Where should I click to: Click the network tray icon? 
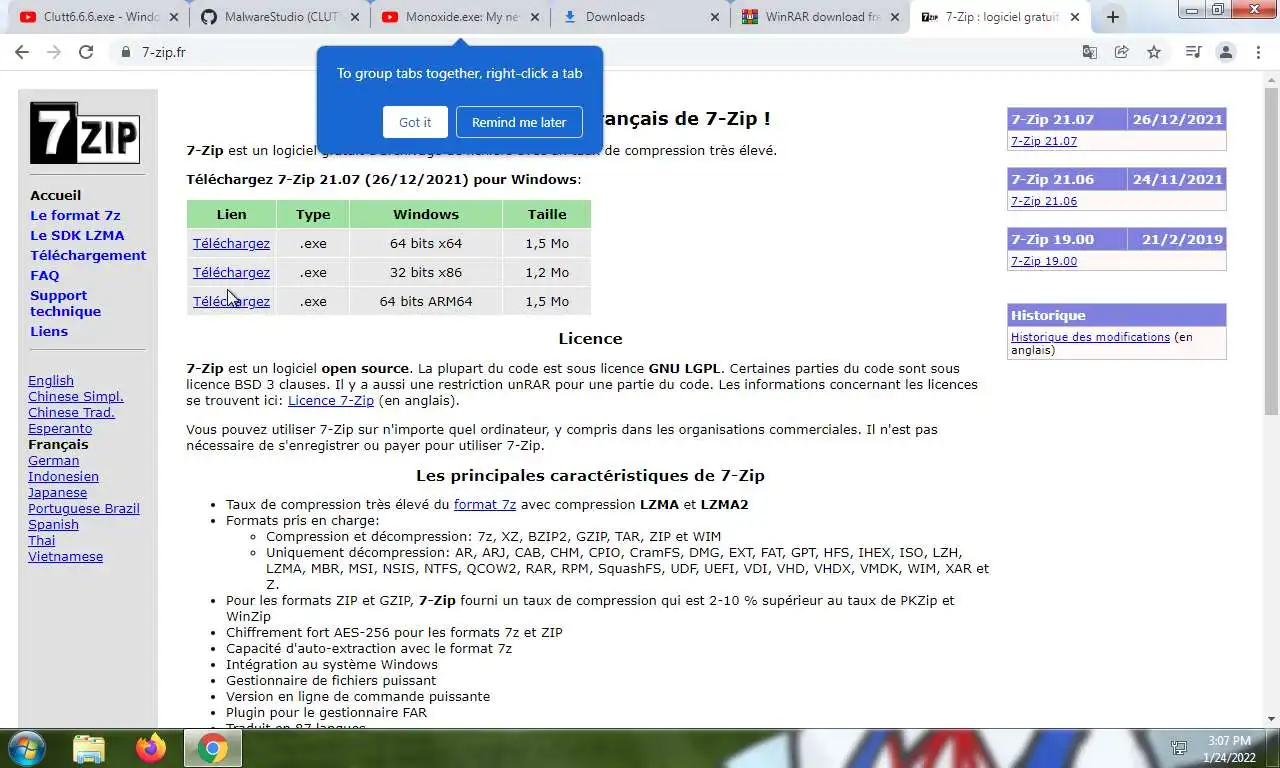coord(1179,748)
